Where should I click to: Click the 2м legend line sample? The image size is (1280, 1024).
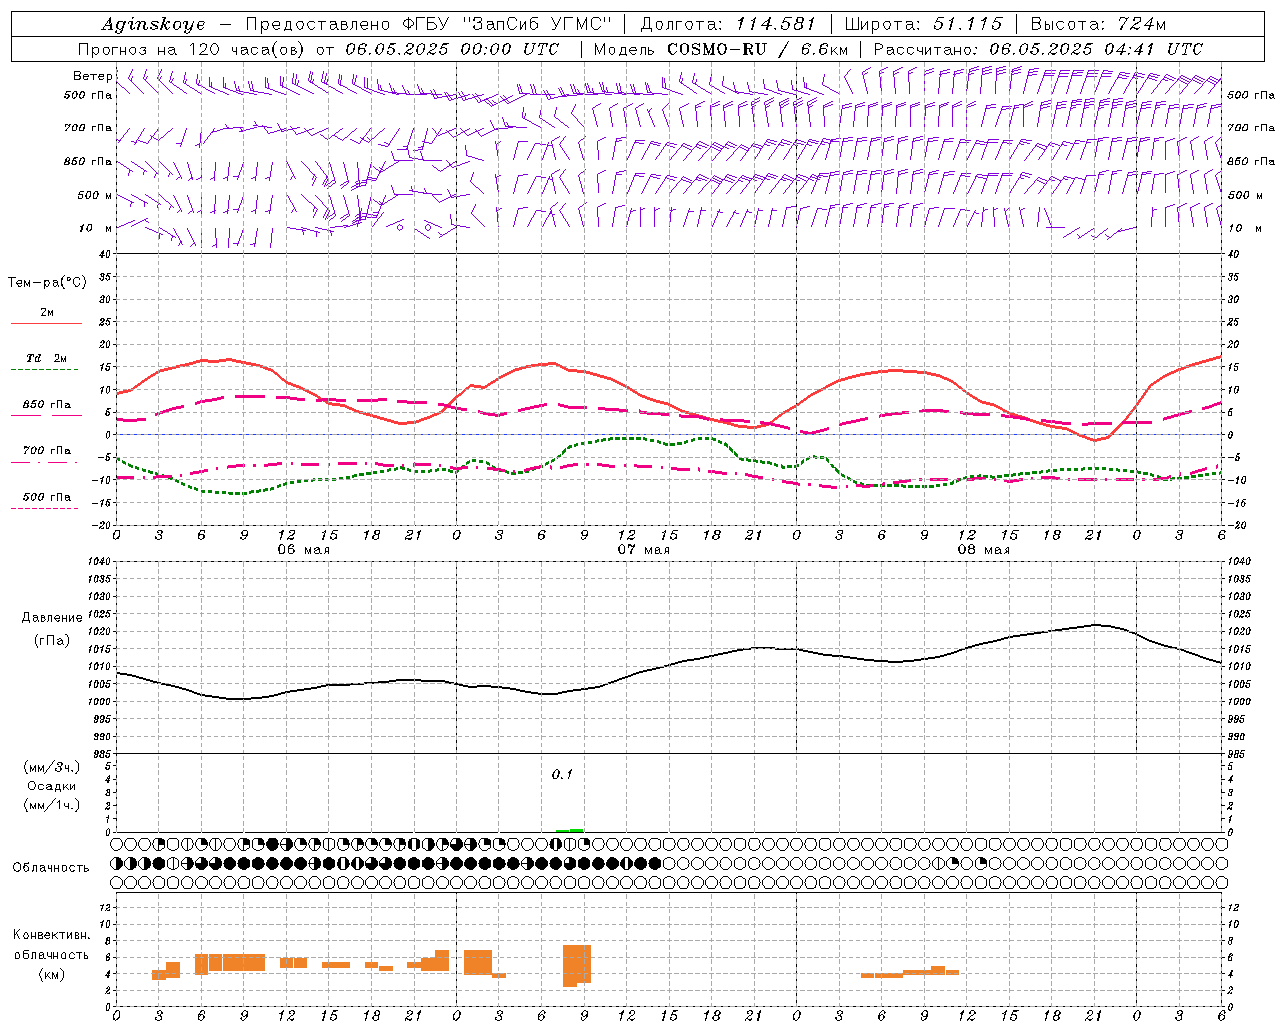point(46,324)
